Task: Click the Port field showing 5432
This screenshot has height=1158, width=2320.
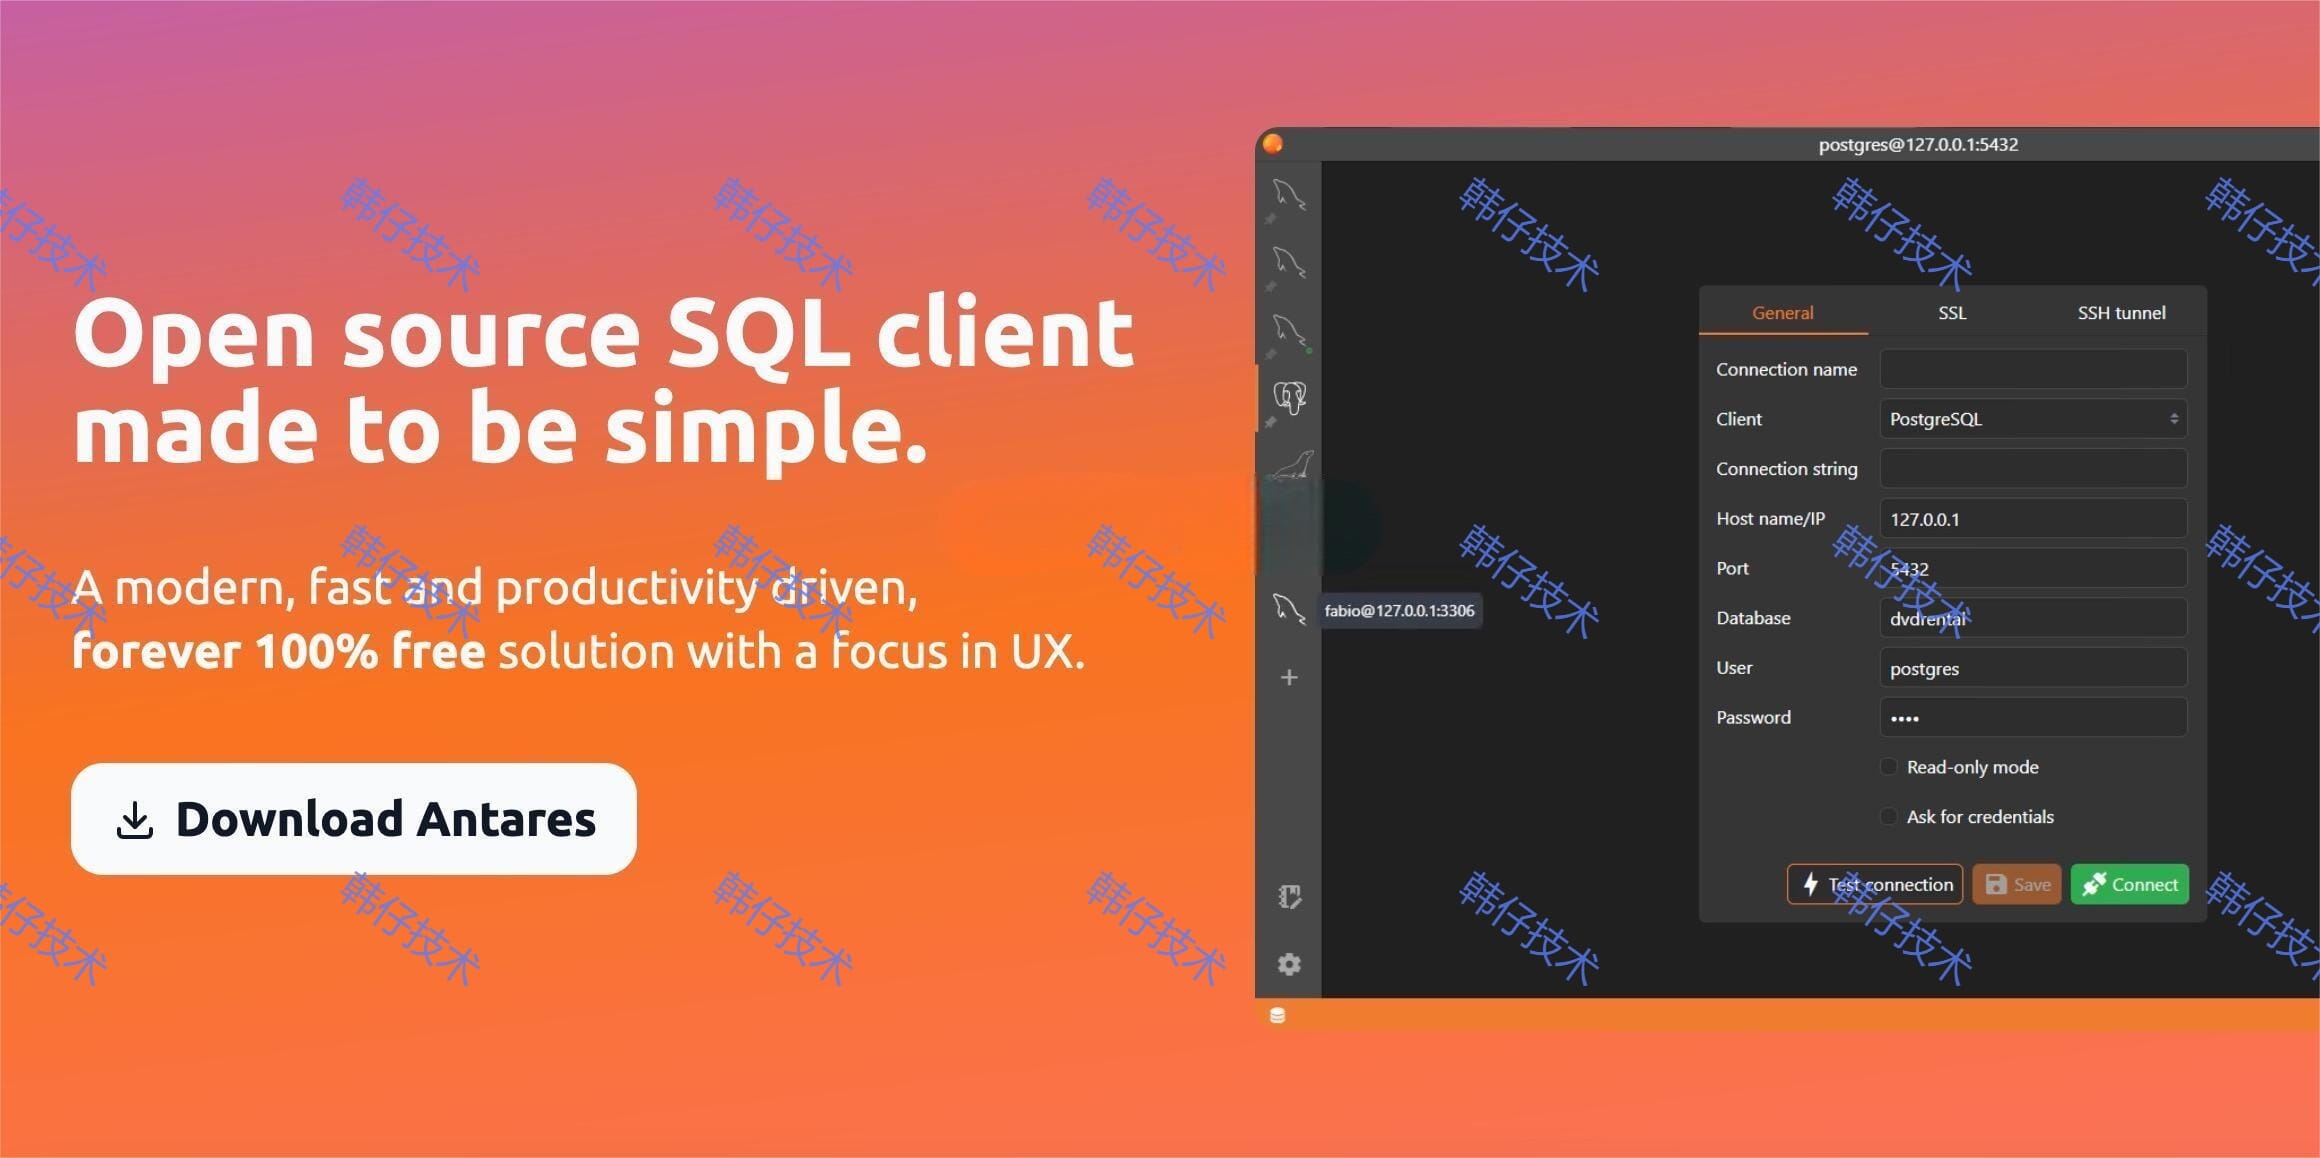Action: 2033,568
